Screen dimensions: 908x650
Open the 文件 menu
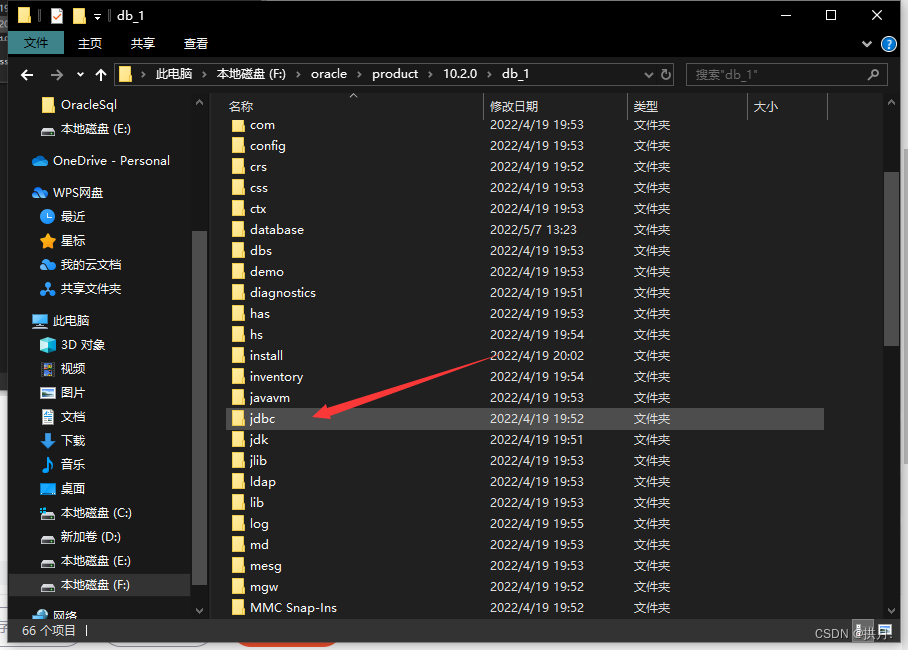pyautogui.click(x=36, y=42)
